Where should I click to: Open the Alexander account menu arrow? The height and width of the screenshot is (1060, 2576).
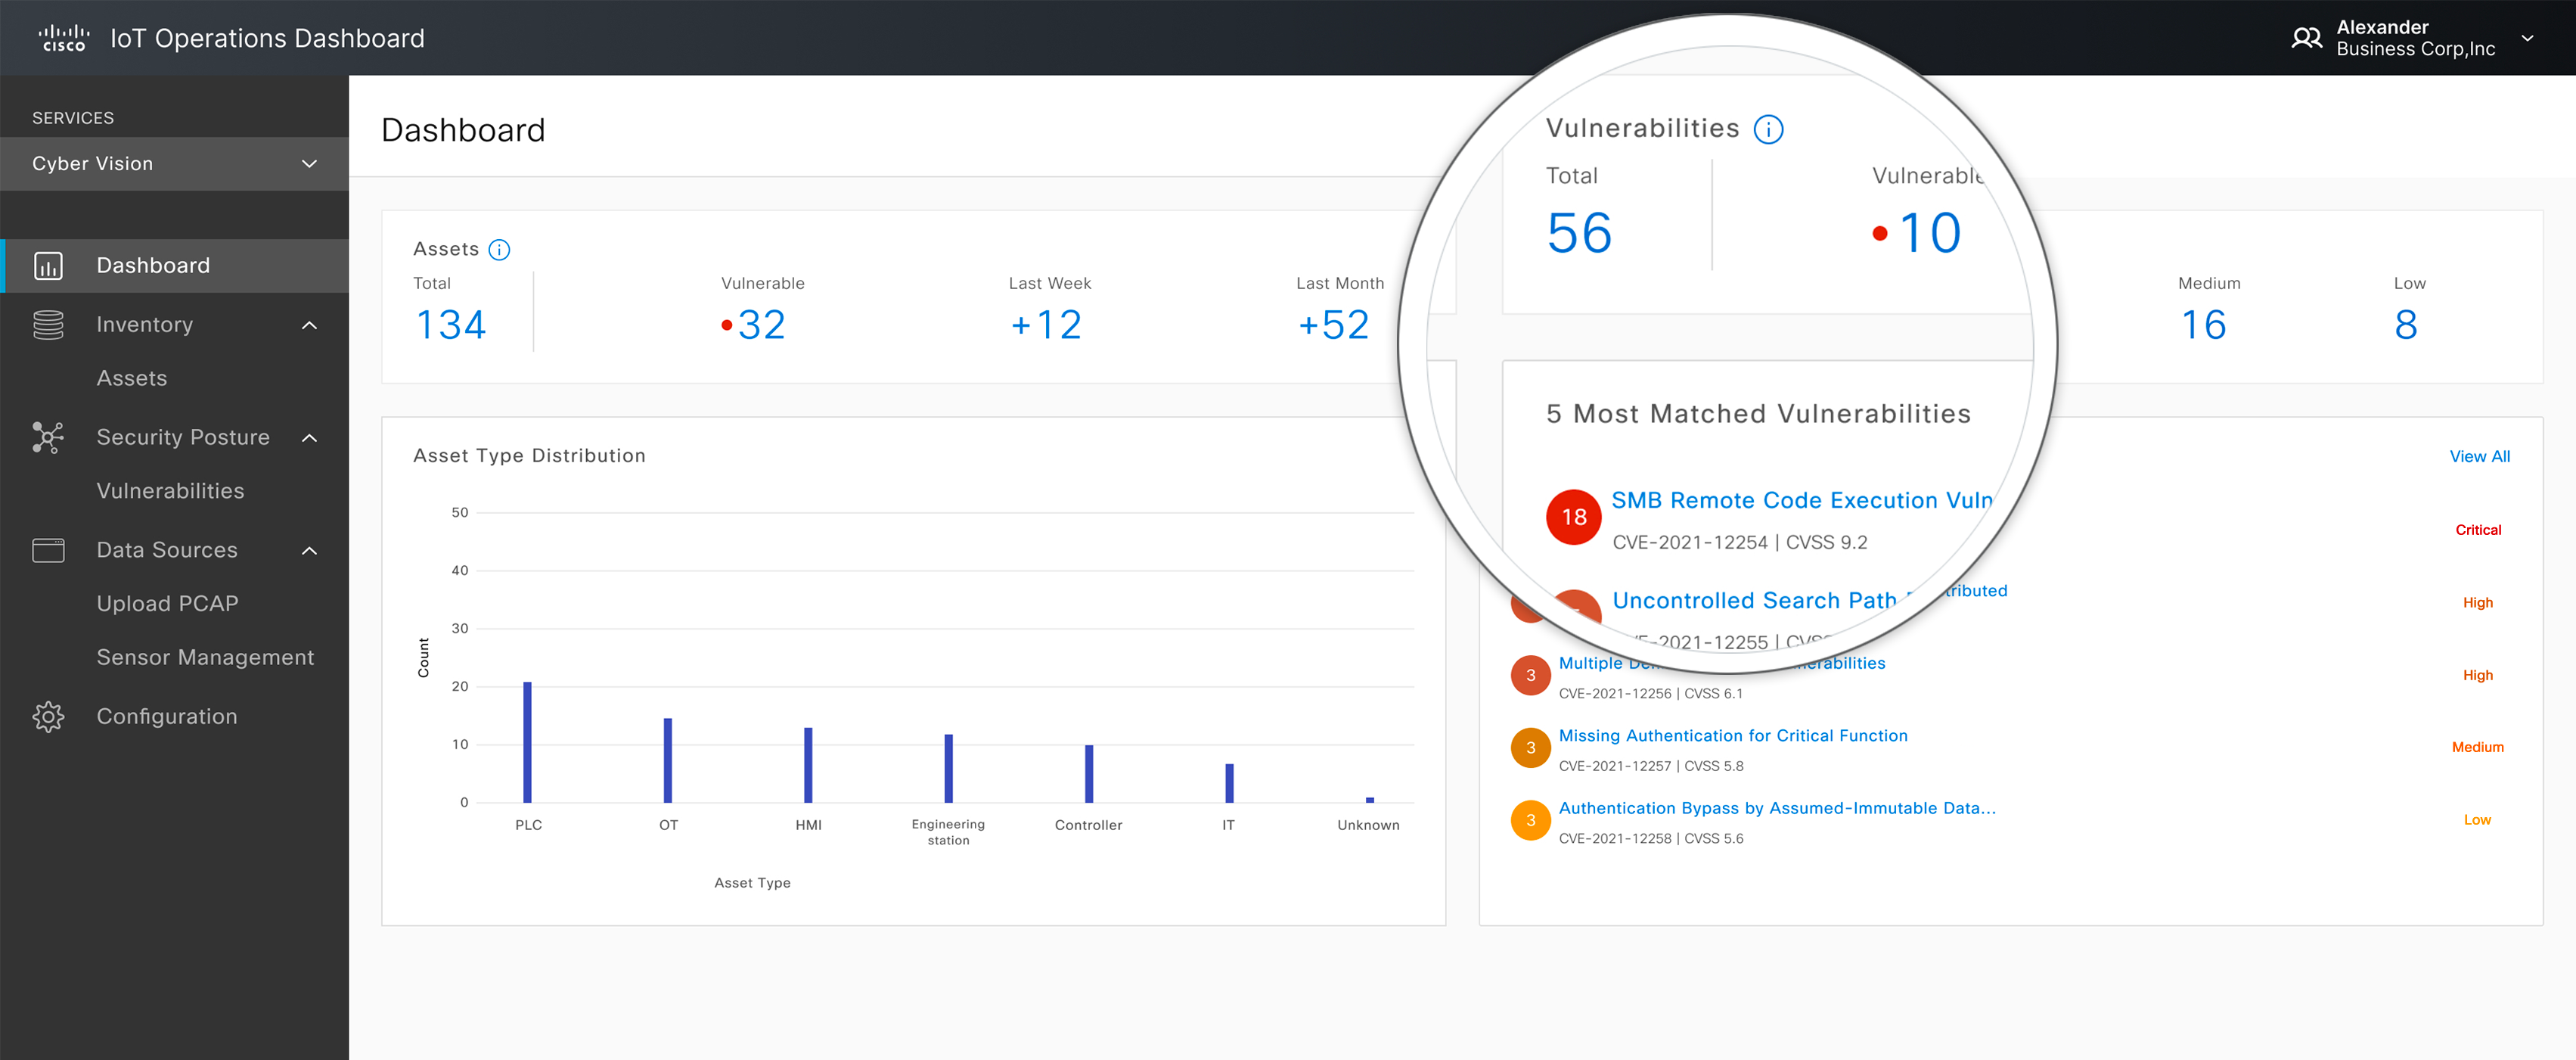point(2527,38)
